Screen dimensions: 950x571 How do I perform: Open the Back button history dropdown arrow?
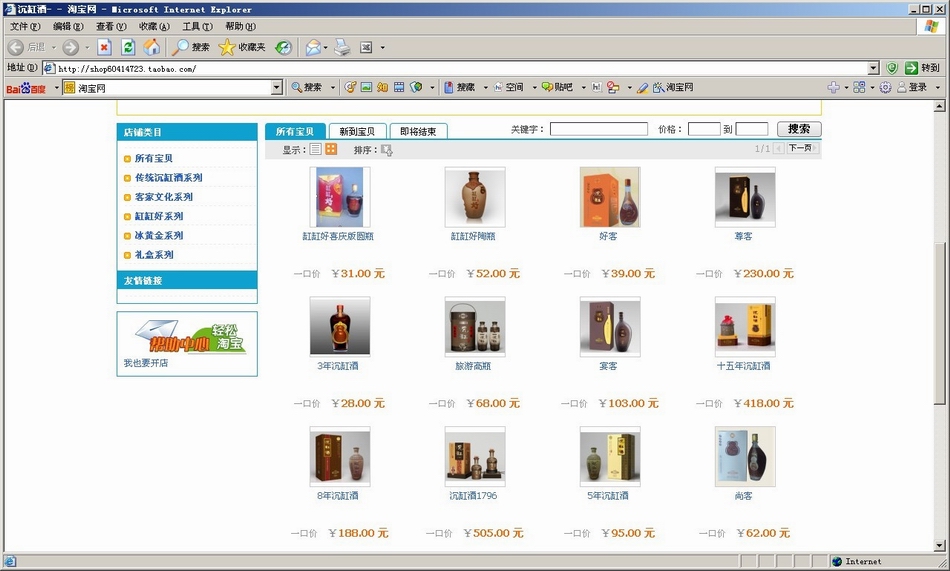click(x=54, y=47)
